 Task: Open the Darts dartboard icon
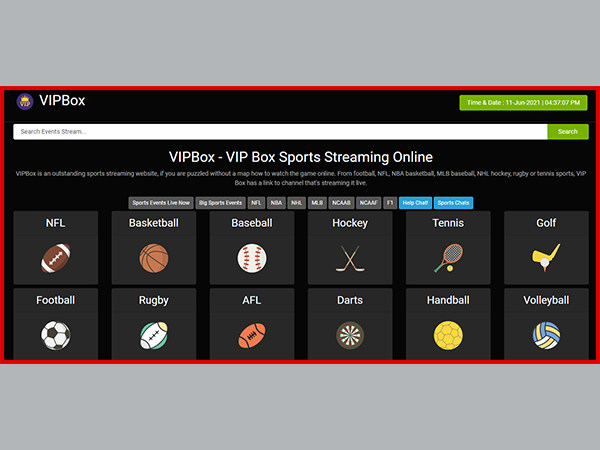coord(350,336)
